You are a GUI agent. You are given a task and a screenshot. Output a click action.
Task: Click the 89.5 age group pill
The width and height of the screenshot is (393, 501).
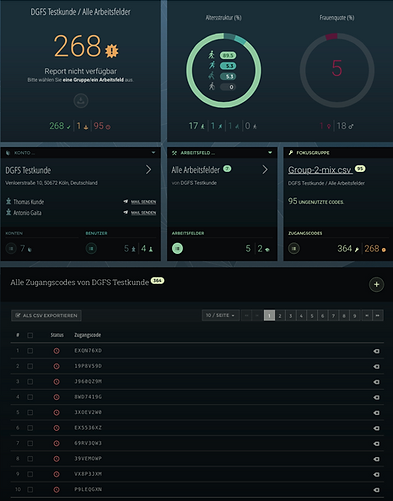(228, 55)
